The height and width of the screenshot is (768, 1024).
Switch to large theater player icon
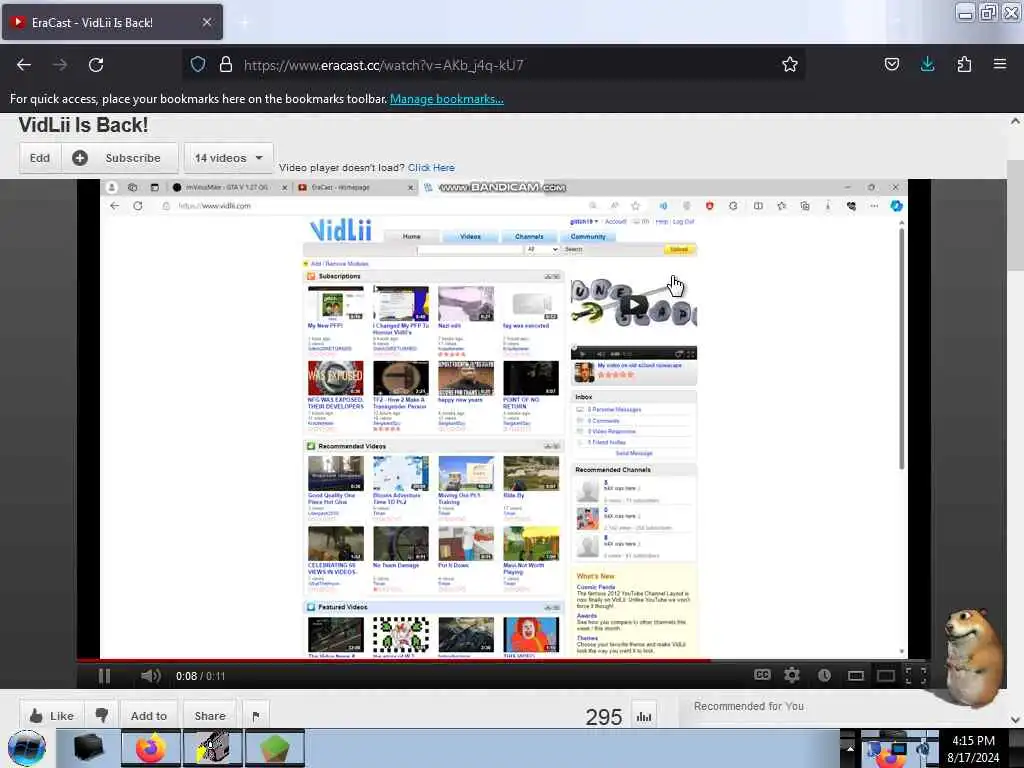click(886, 675)
